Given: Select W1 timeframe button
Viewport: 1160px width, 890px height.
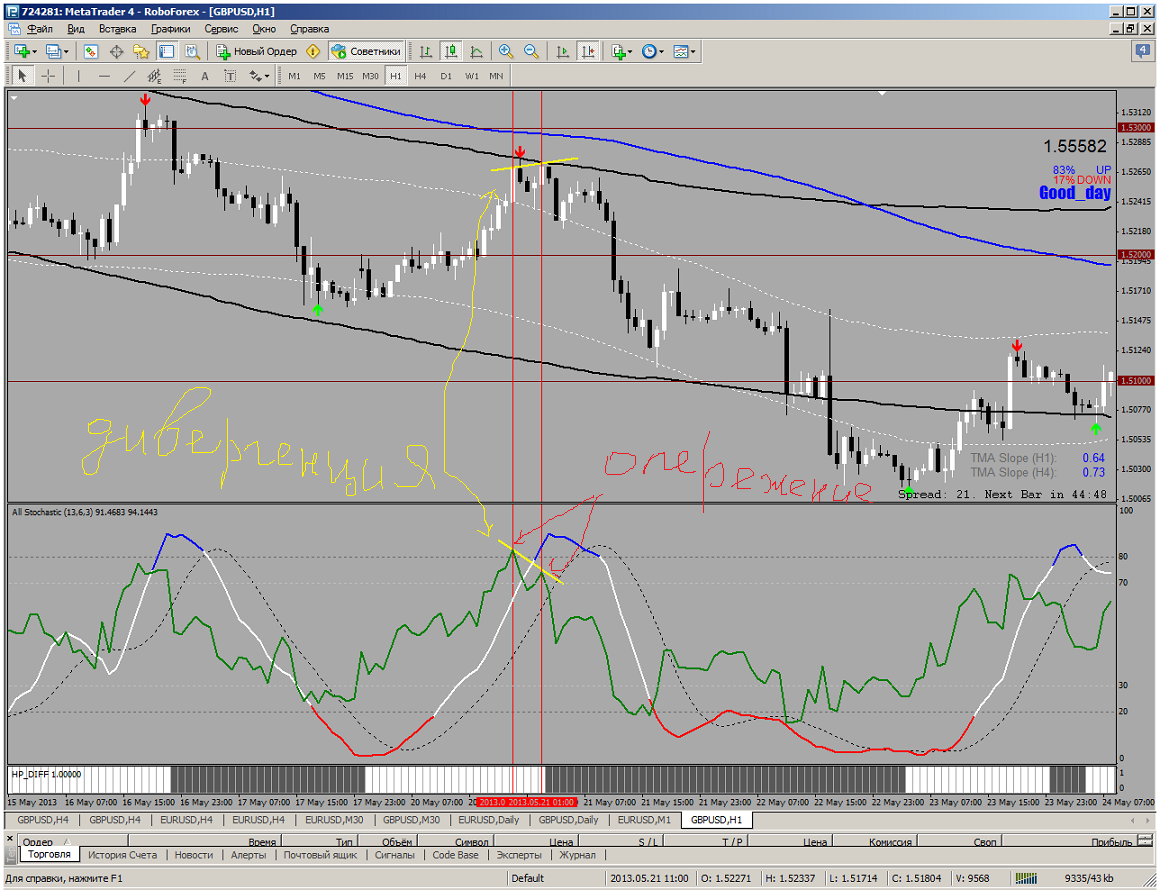Looking at the screenshot, I should 471,75.
